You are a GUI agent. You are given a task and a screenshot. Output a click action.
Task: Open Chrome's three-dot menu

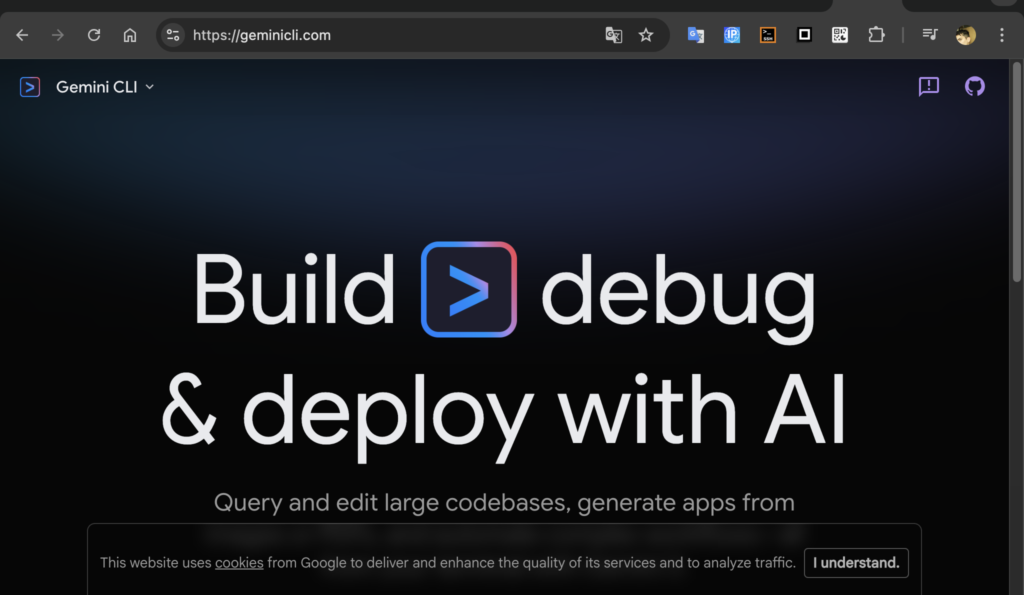point(1001,35)
